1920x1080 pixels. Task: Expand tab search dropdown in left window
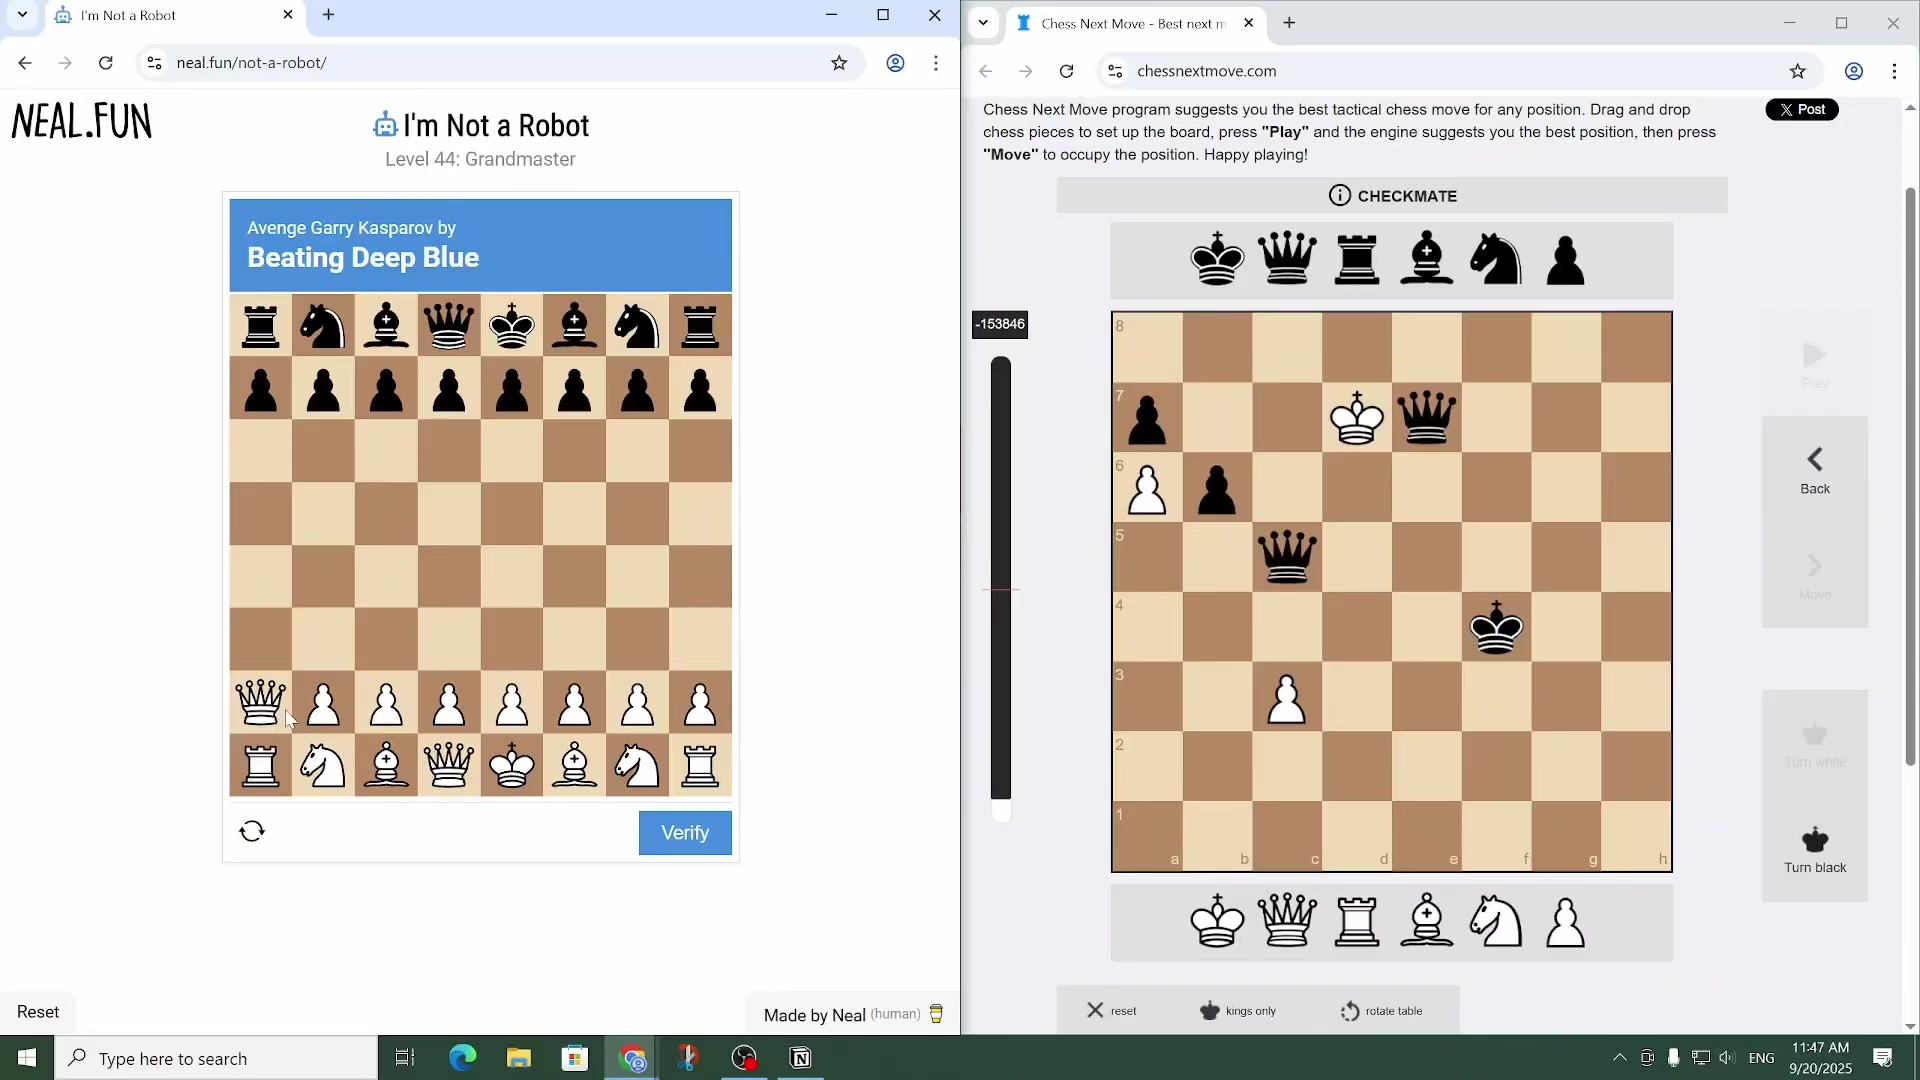pos(22,15)
